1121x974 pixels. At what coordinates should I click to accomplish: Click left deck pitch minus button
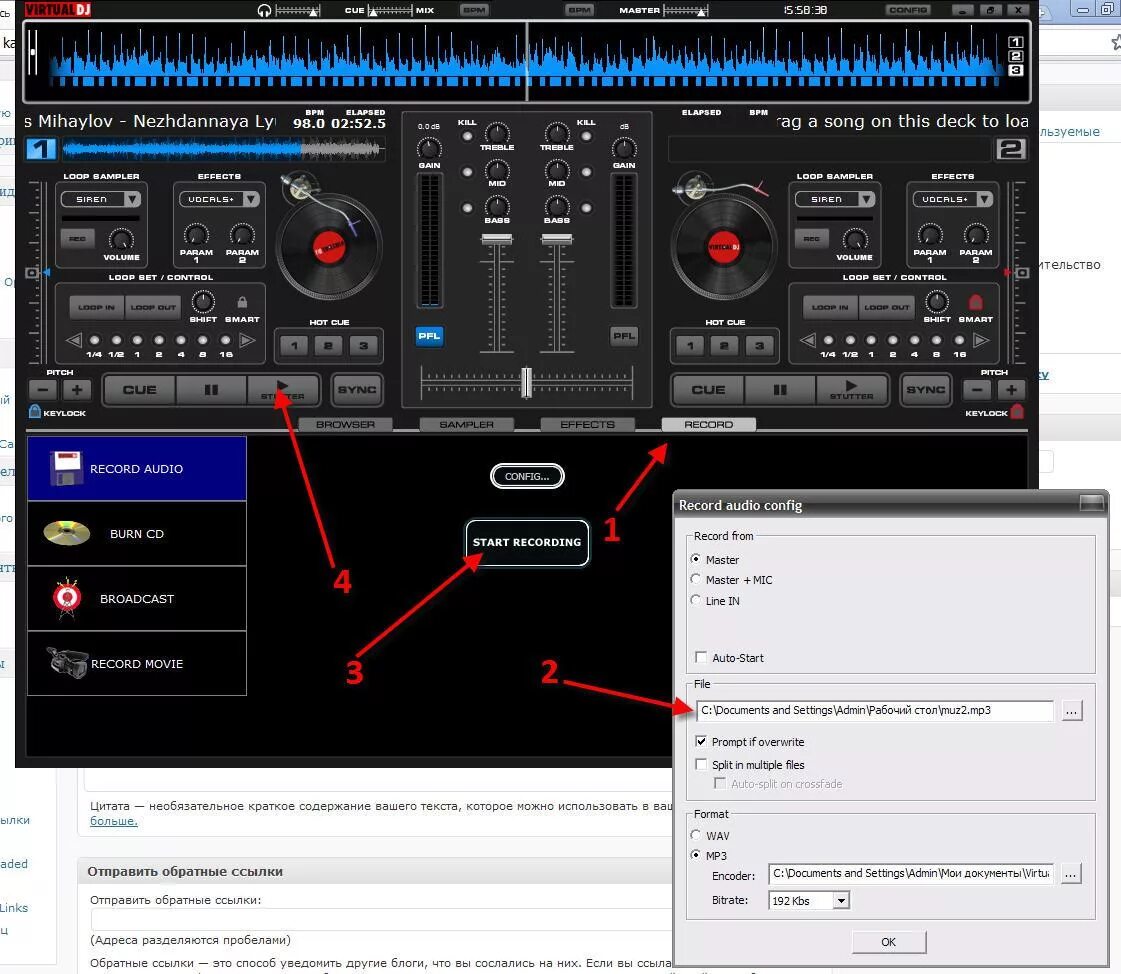pyautogui.click(x=43, y=390)
